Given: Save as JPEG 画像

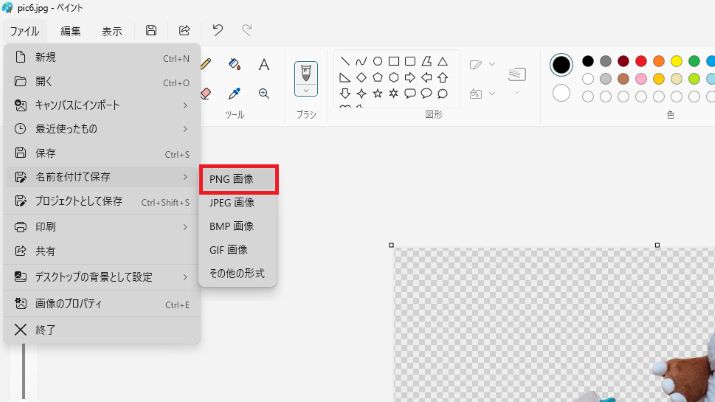Looking at the screenshot, I should (238, 202).
